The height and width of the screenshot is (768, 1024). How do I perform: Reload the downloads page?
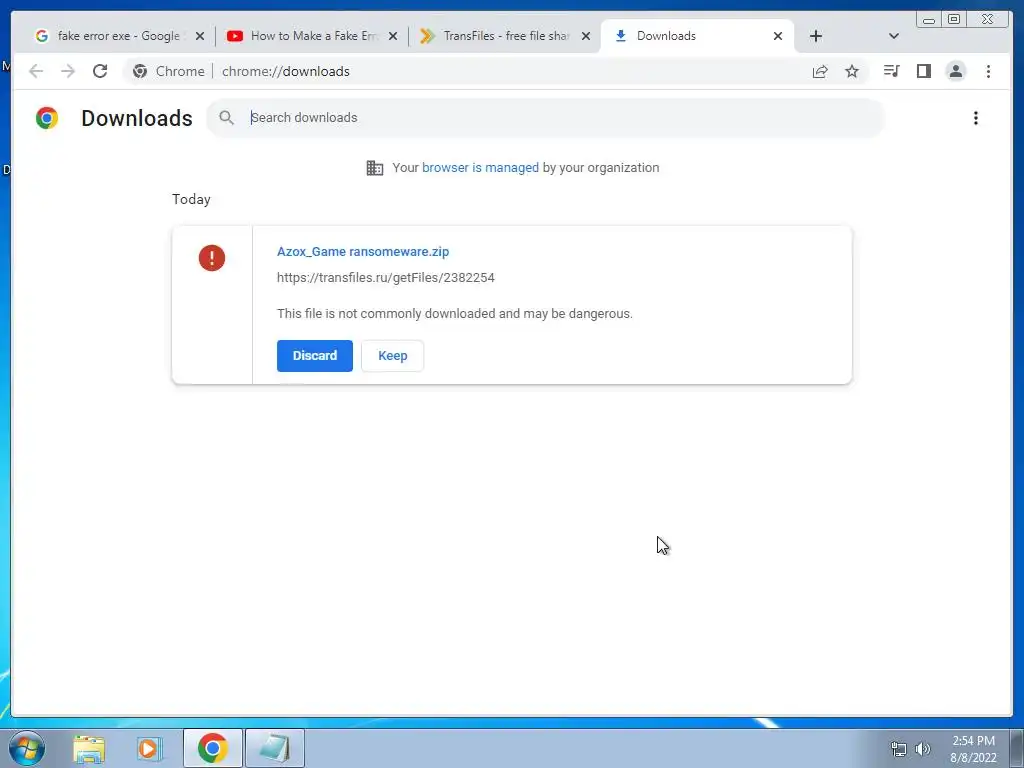(100, 71)
